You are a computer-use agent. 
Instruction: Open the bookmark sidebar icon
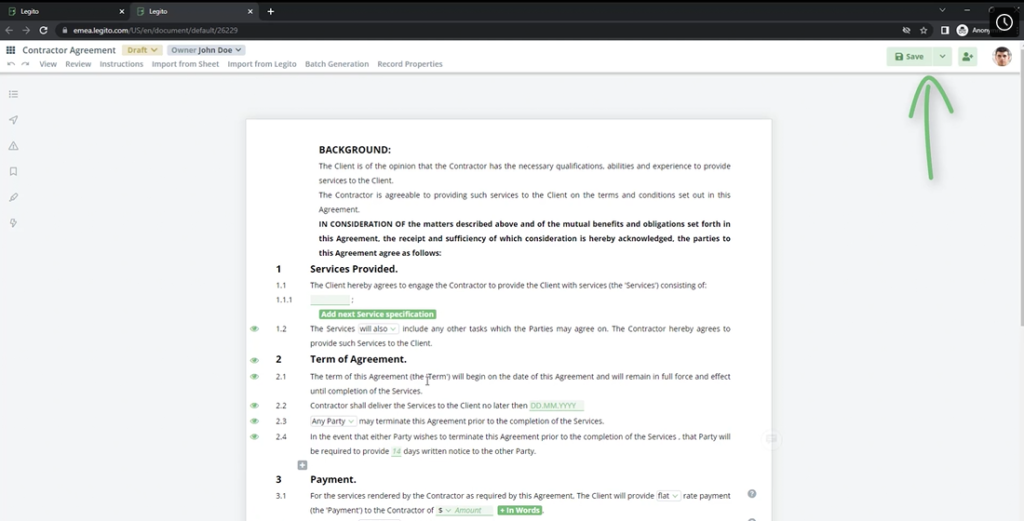click(13, 171)
